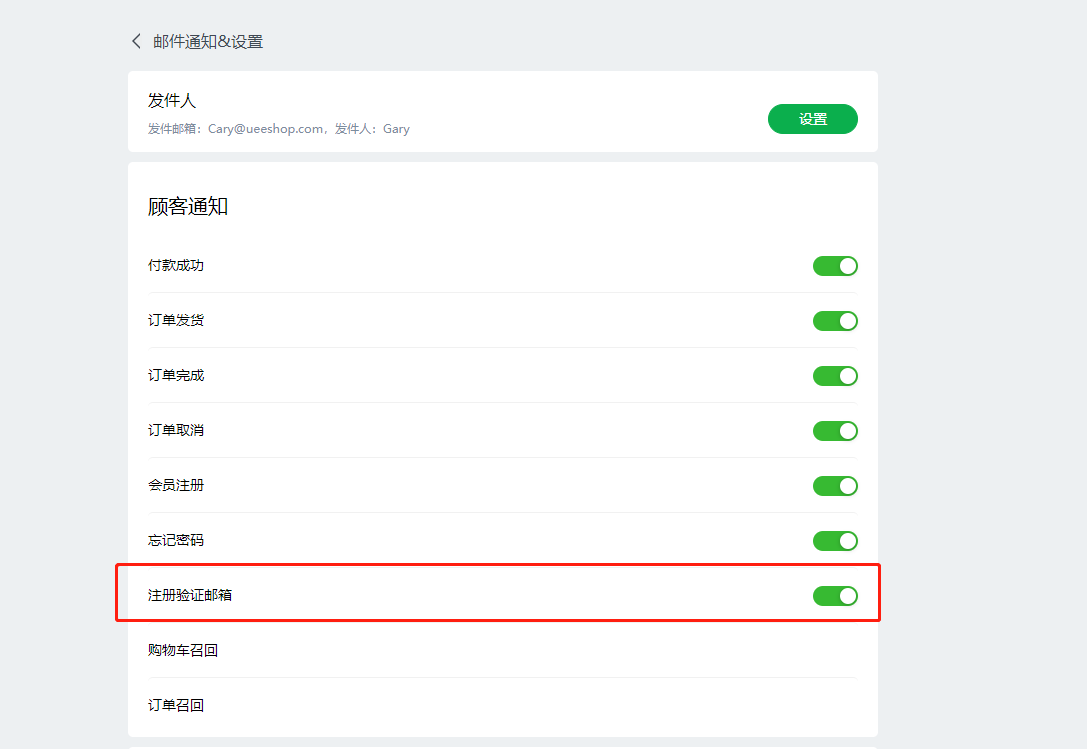1087x749 pixels.
Task: Switch off 订单取消 notification
Action: tap(835, 431)
